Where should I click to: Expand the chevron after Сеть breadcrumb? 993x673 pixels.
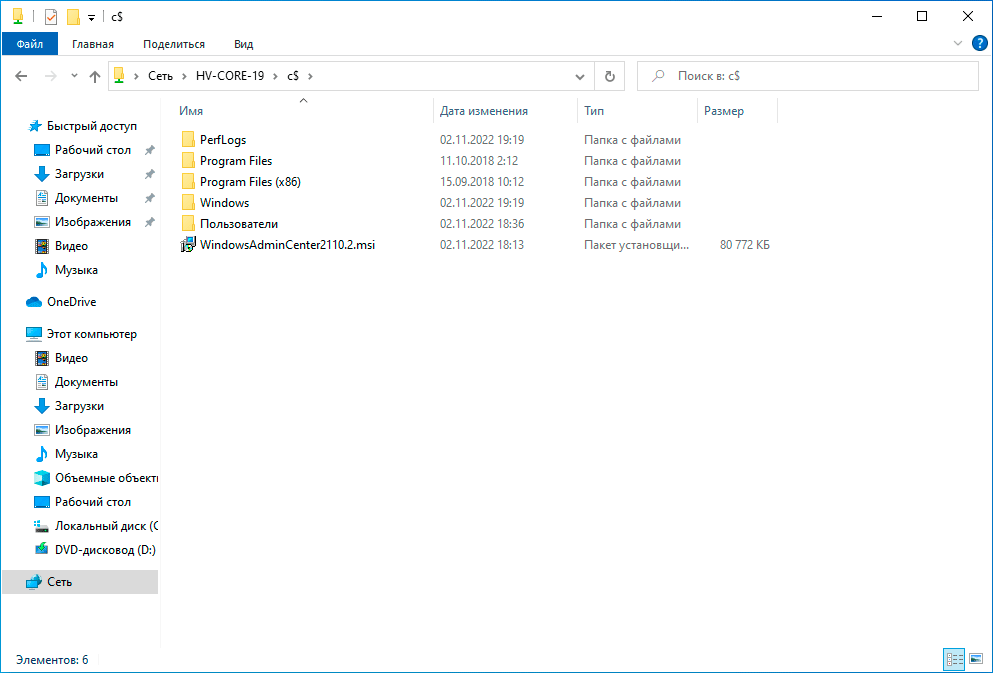click(184, 76)
